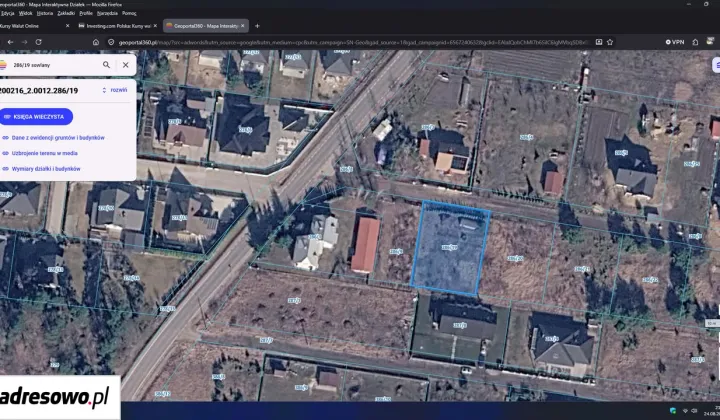Click parcel label 286/20 on the map

pyautogui.click(x=515, y=258)
